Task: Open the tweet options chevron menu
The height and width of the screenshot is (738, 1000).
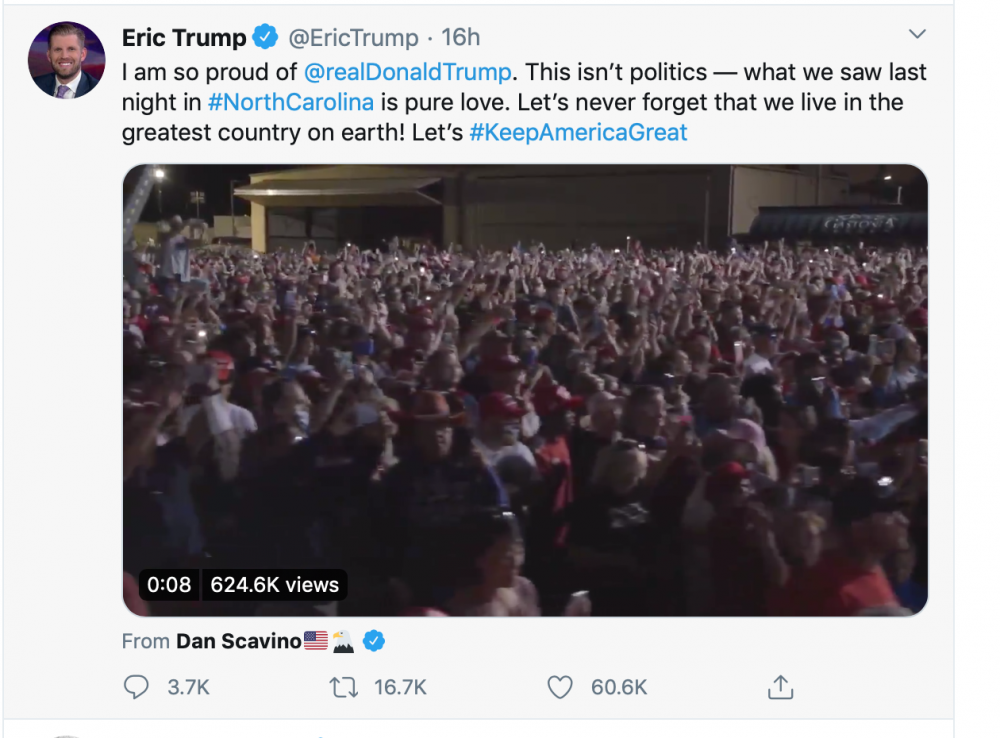Action: 917,35
